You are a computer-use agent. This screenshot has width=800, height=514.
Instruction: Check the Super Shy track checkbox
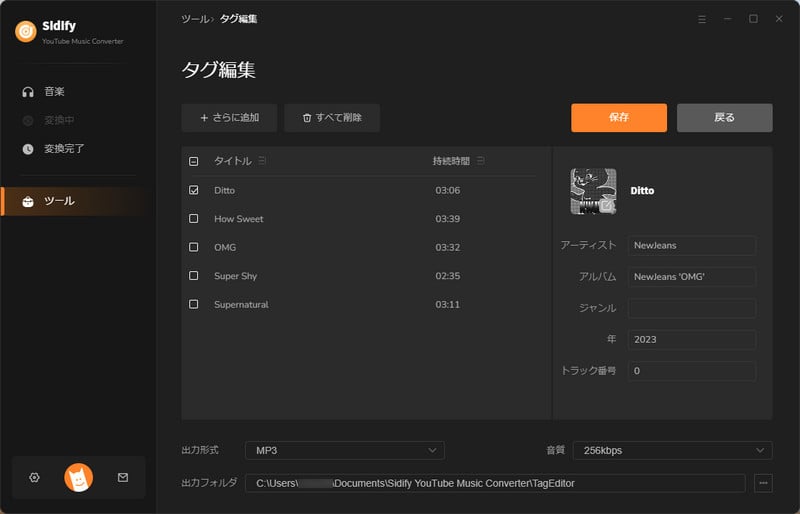193,276
